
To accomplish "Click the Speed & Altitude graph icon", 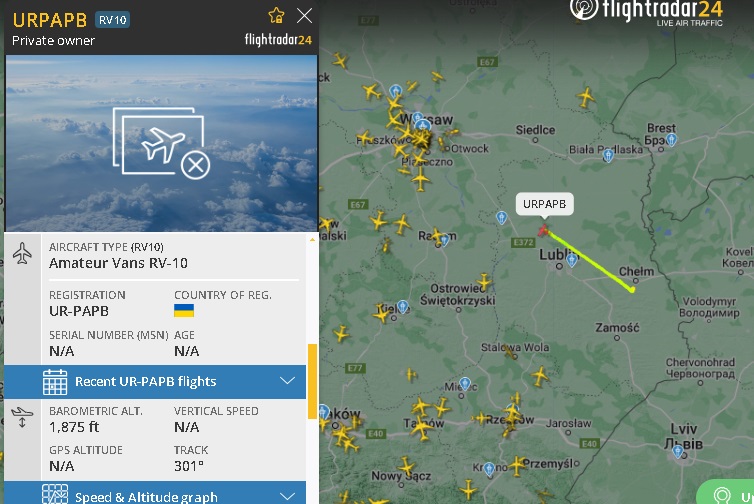I will pos(55,494).
